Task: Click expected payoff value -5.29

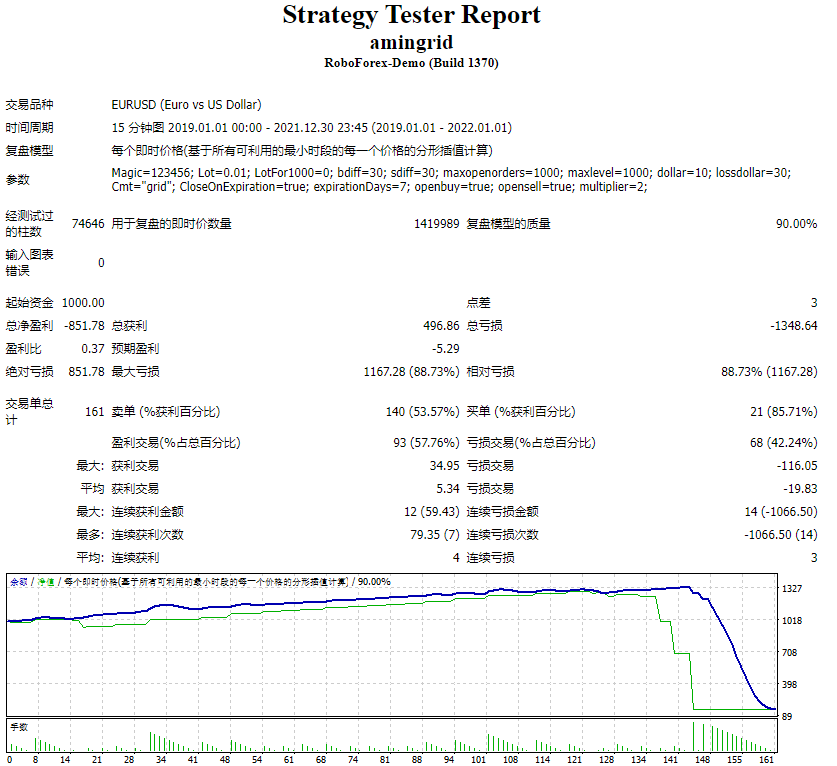Action: 446,349
